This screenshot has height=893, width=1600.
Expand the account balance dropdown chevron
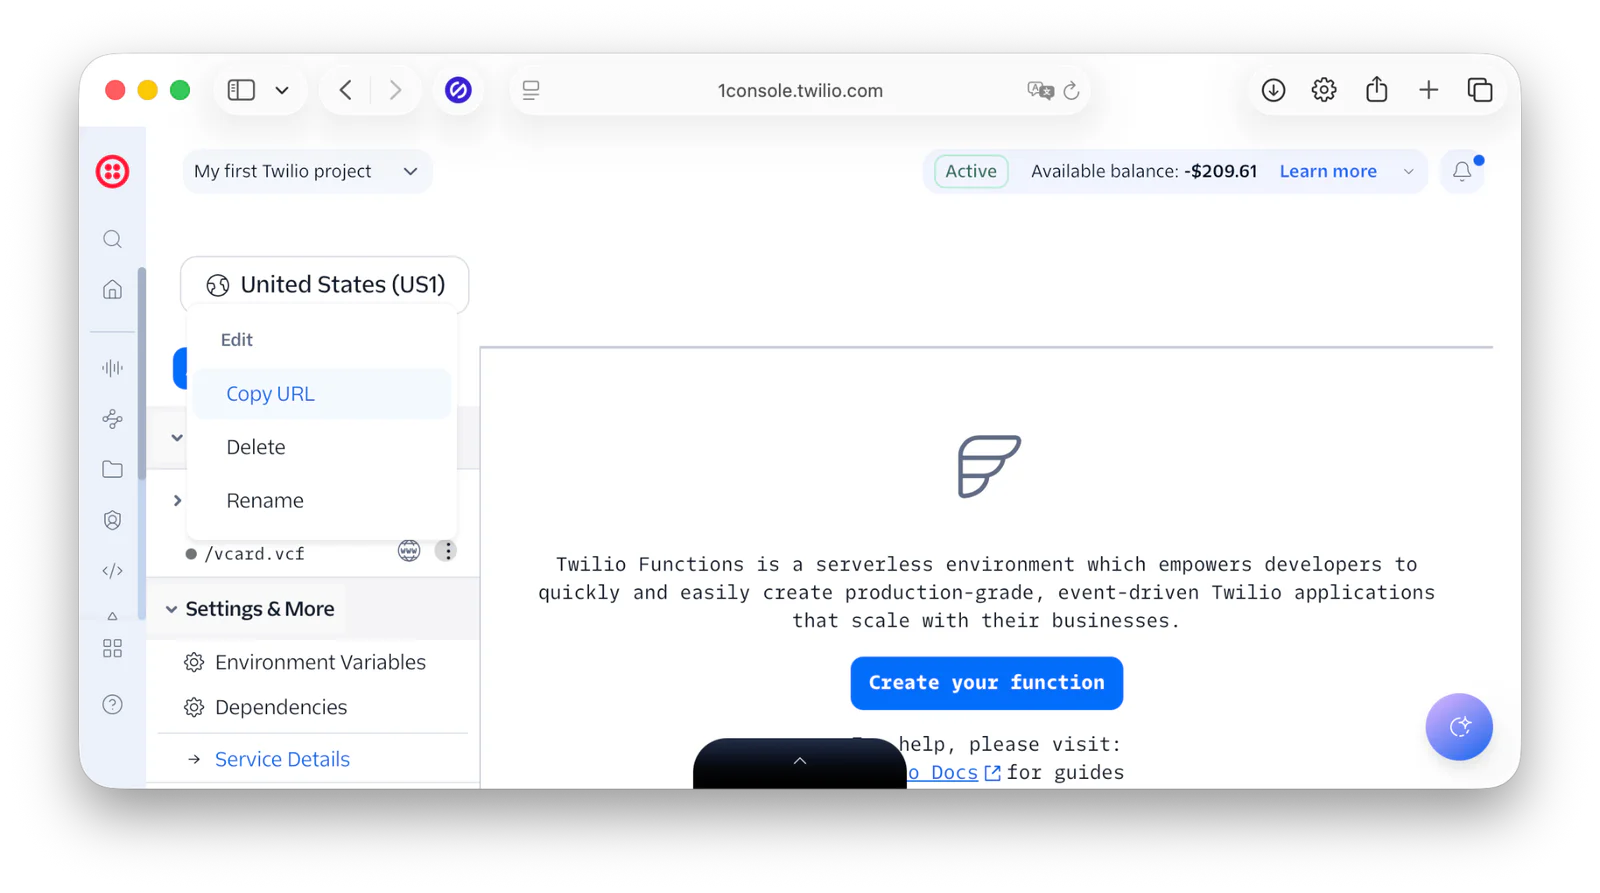pos(1408,171)
